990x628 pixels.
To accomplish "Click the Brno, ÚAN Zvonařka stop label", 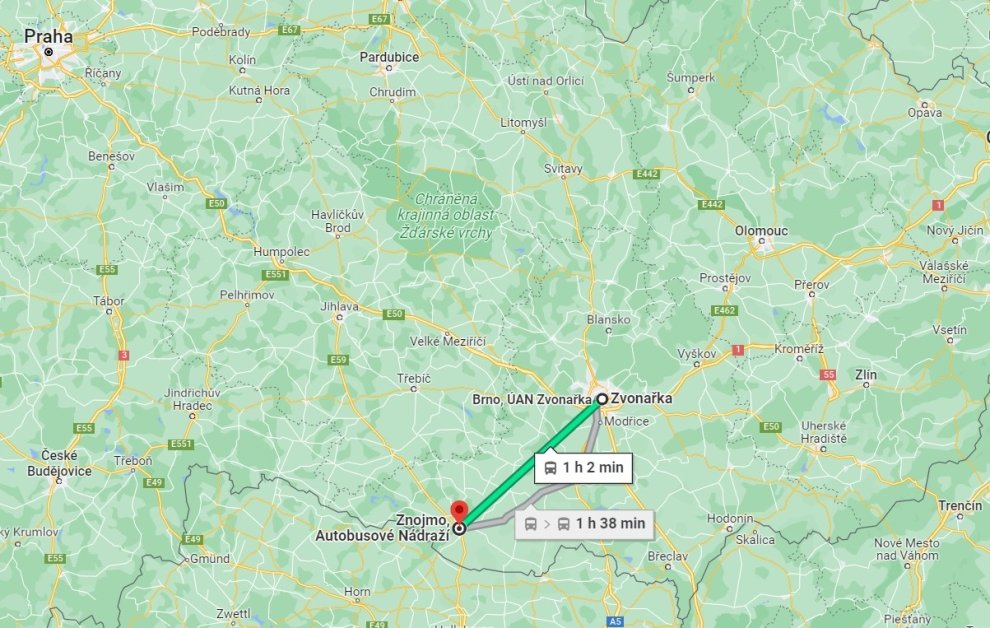I will coord(532,400).
